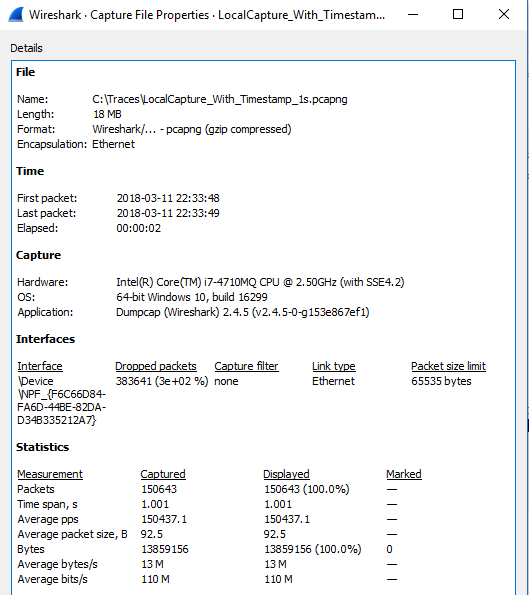Select the file path C:\Traces\LocalCapture_With_Timestamp_1s.pcapng
Screen dimensions: 529x595
click(220, 99)
